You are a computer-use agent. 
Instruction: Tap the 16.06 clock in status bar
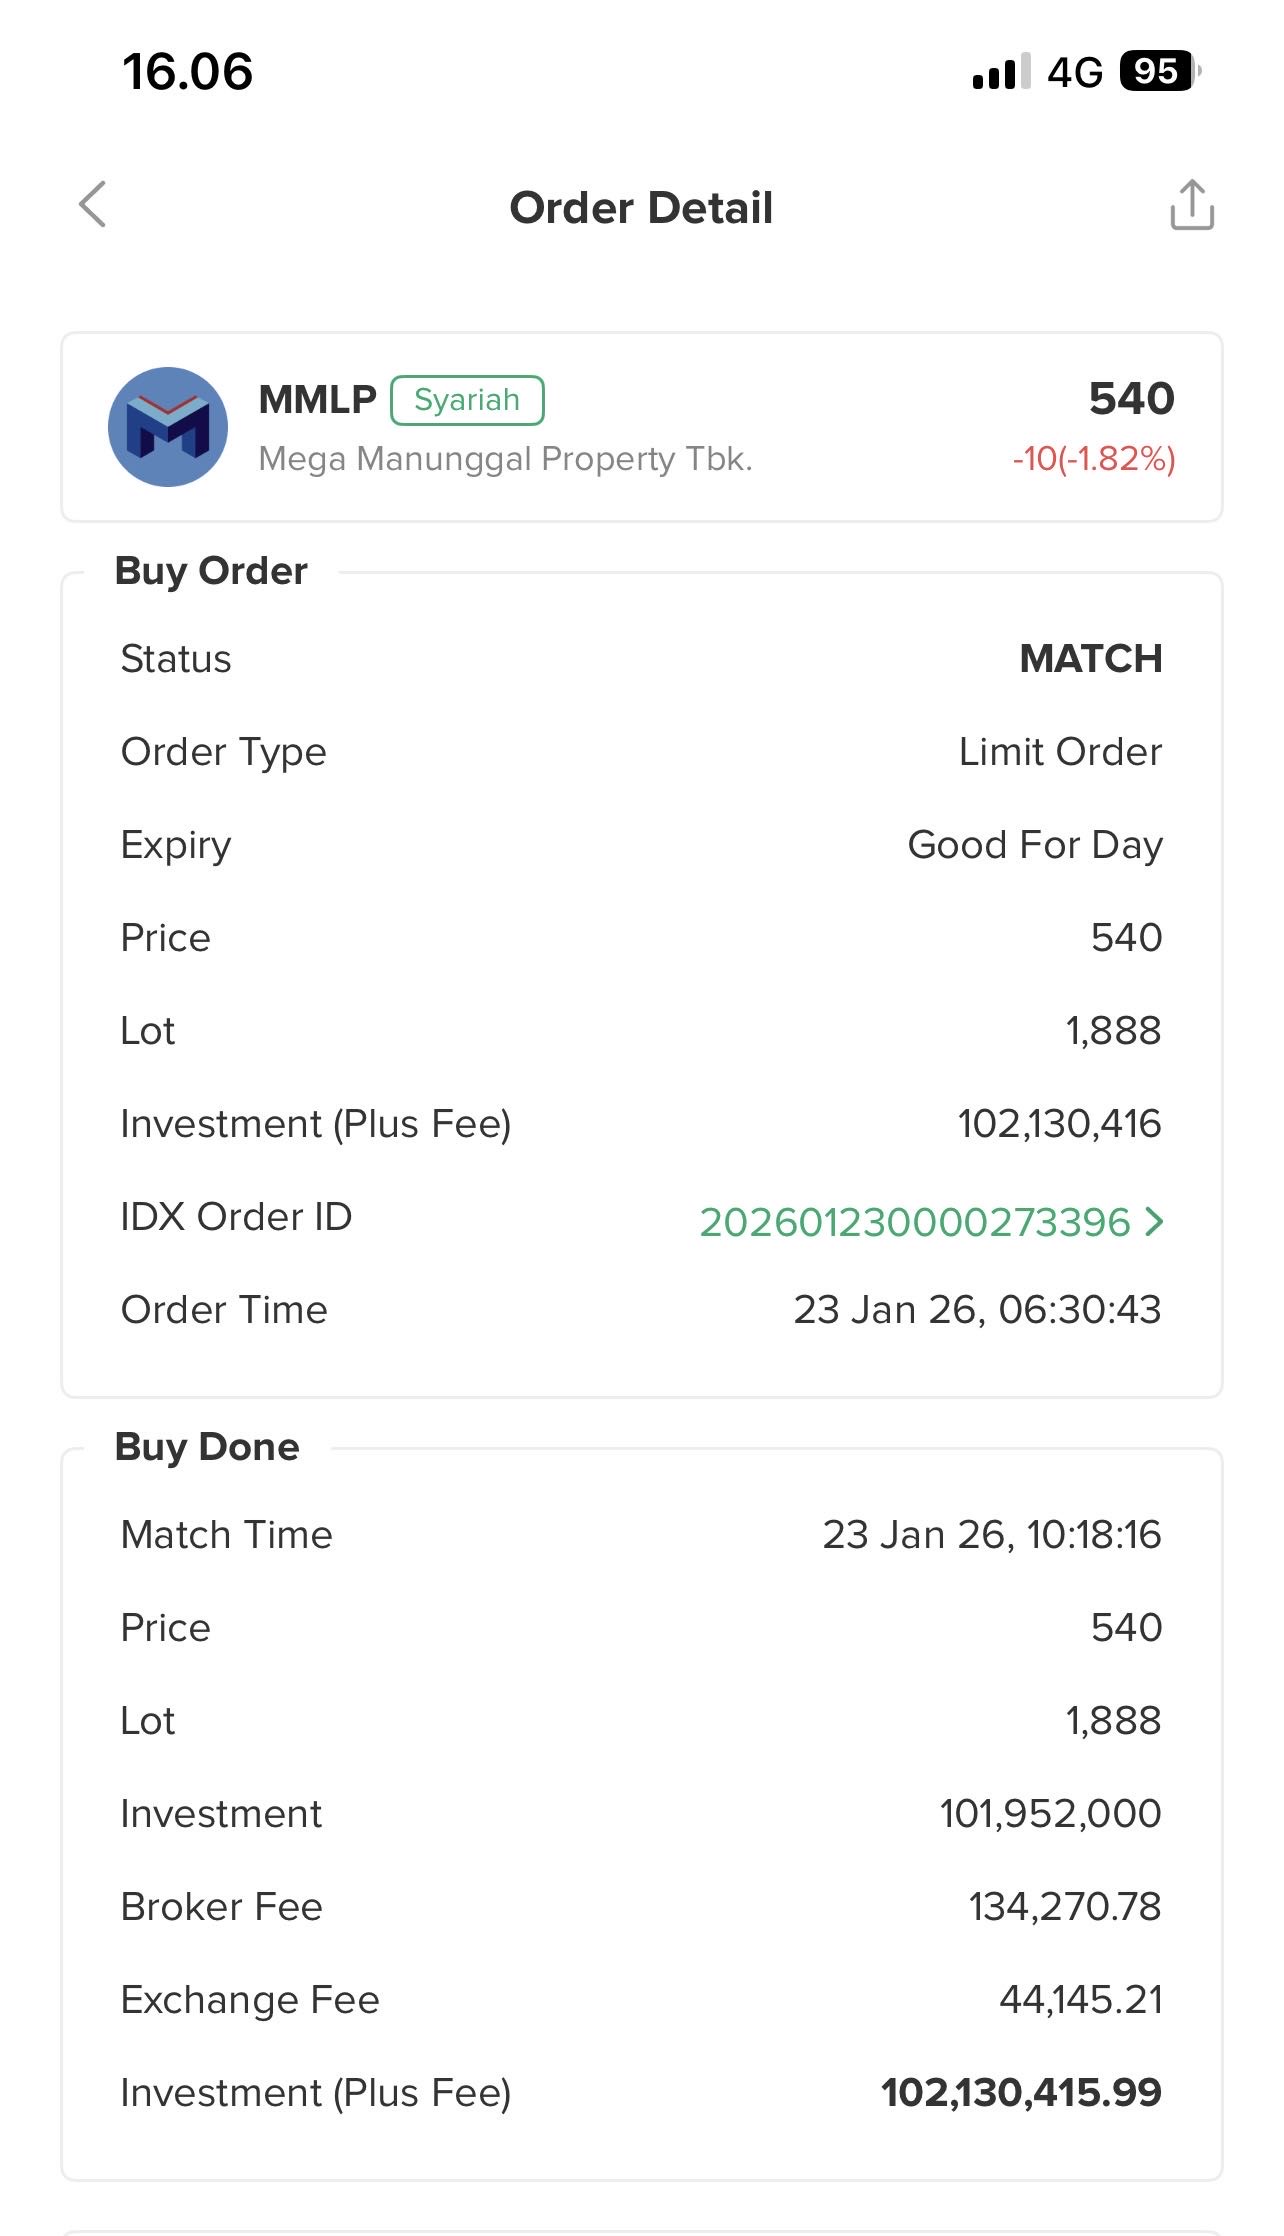[188, 72]
